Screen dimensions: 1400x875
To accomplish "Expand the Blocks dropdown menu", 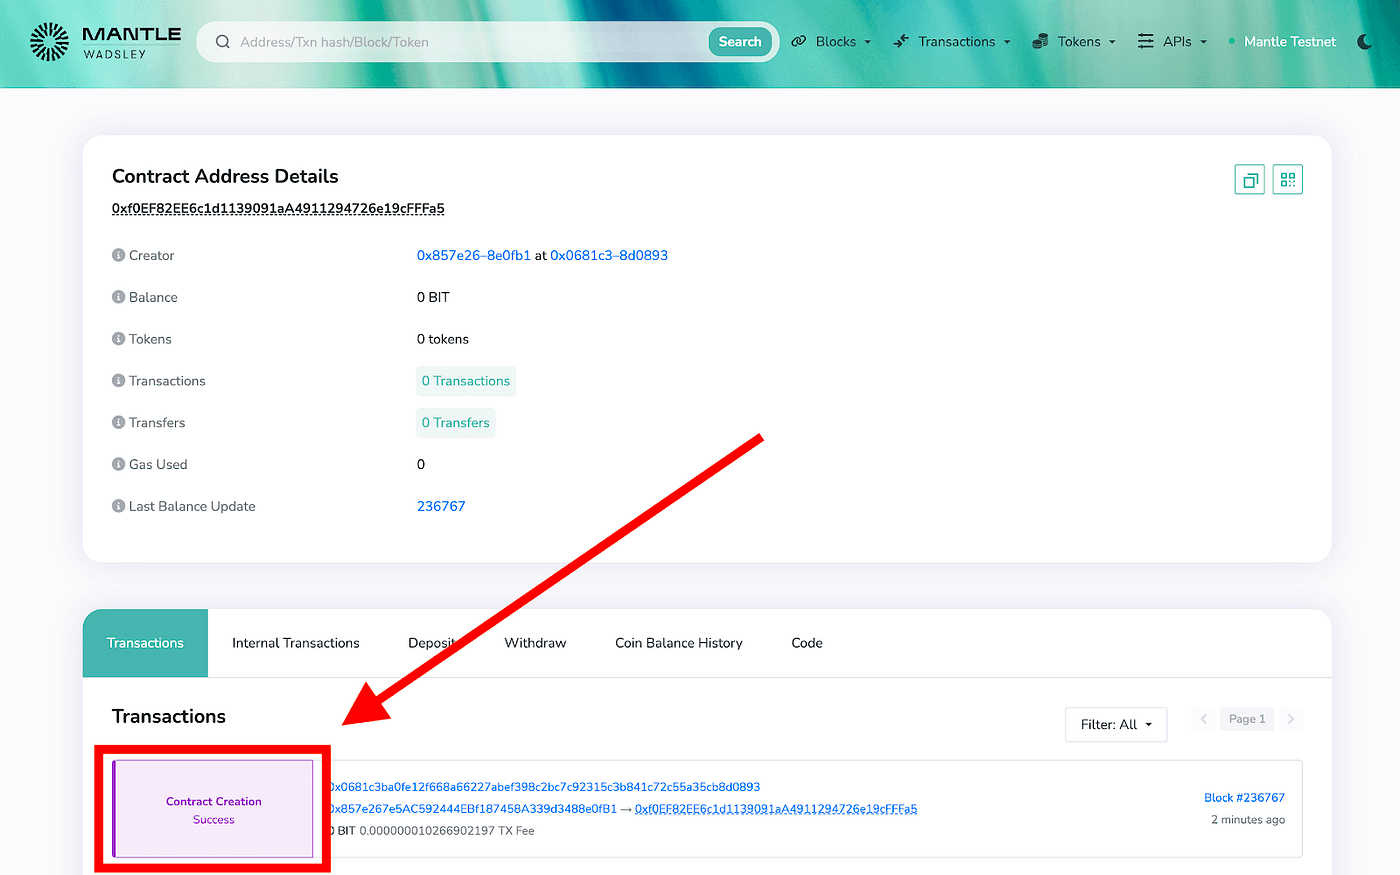I will [x=831, y=42].
